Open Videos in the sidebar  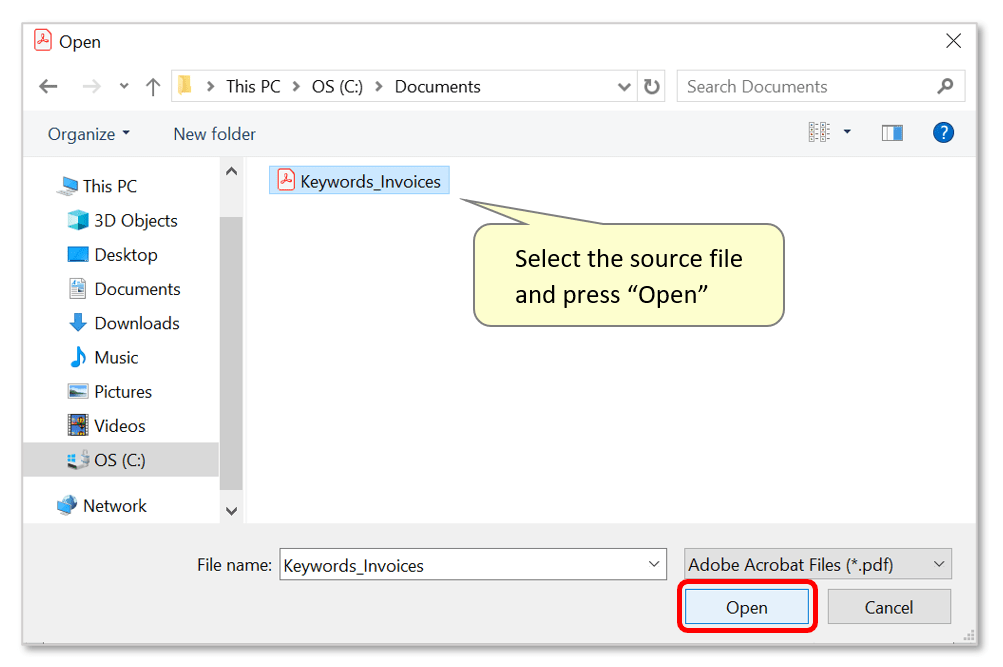pos(107,426)
